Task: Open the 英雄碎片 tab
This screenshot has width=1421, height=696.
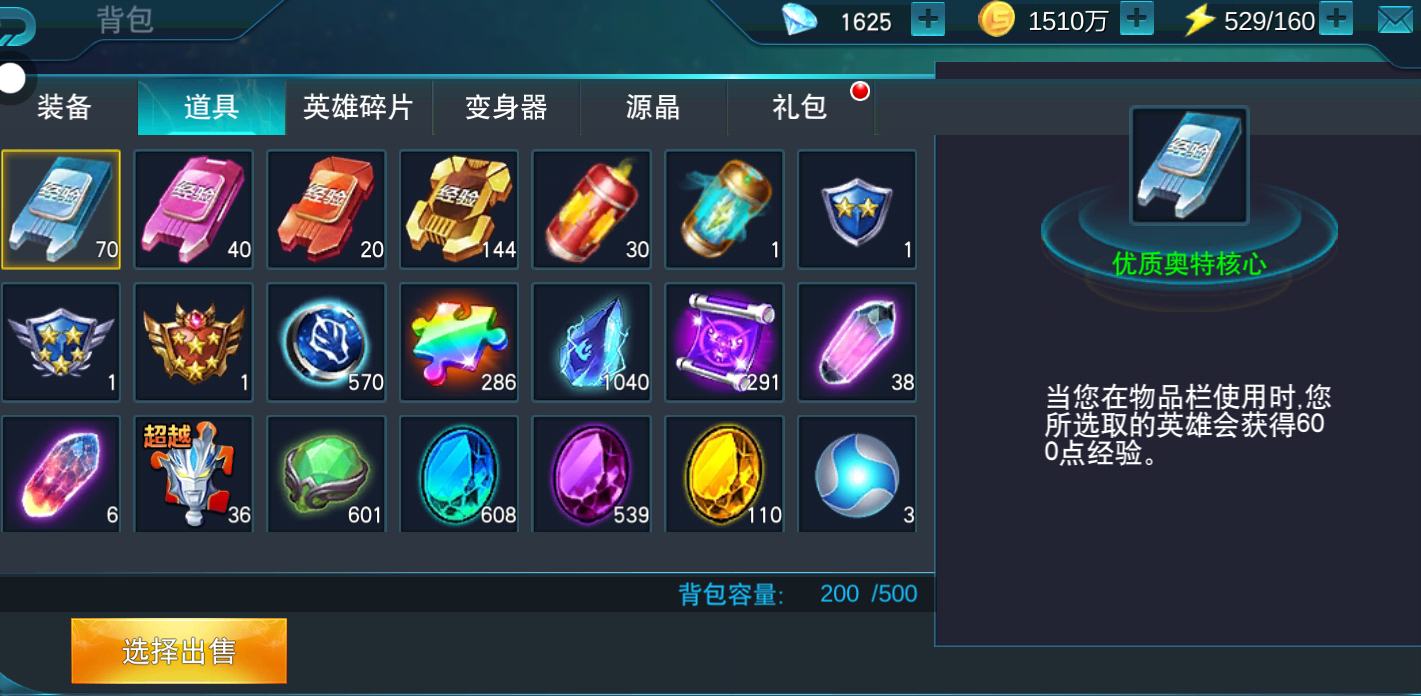Action: (x=358, y=107)
